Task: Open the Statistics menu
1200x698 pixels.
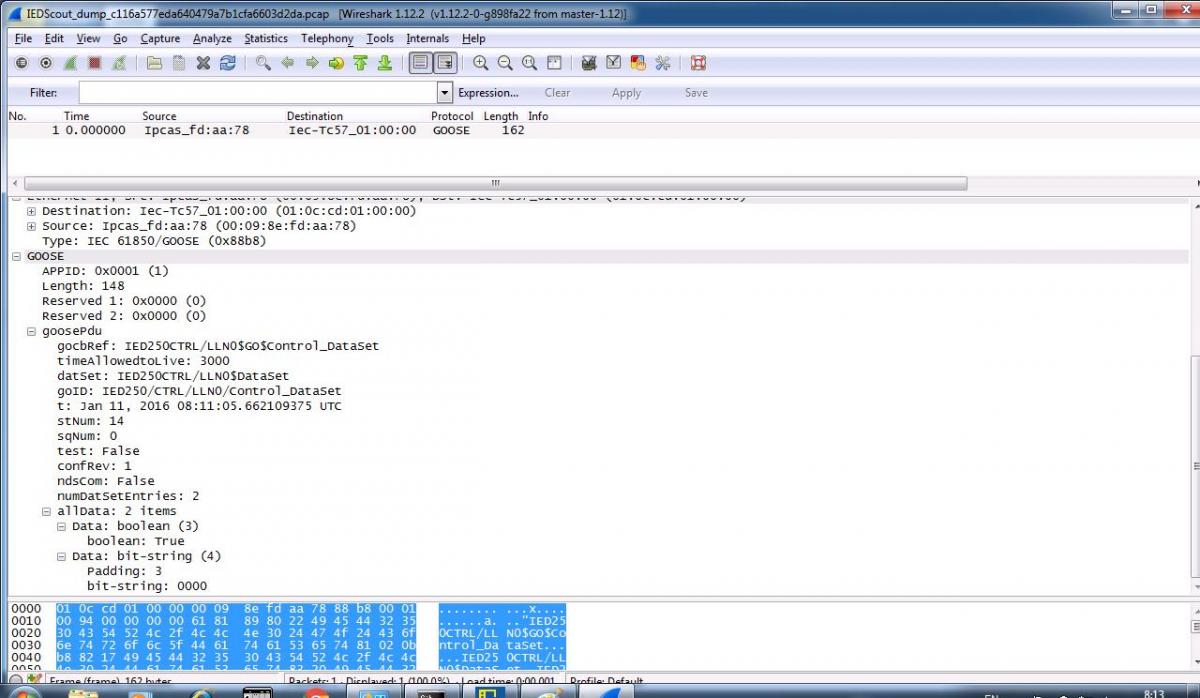Action: tap(266, 38)
